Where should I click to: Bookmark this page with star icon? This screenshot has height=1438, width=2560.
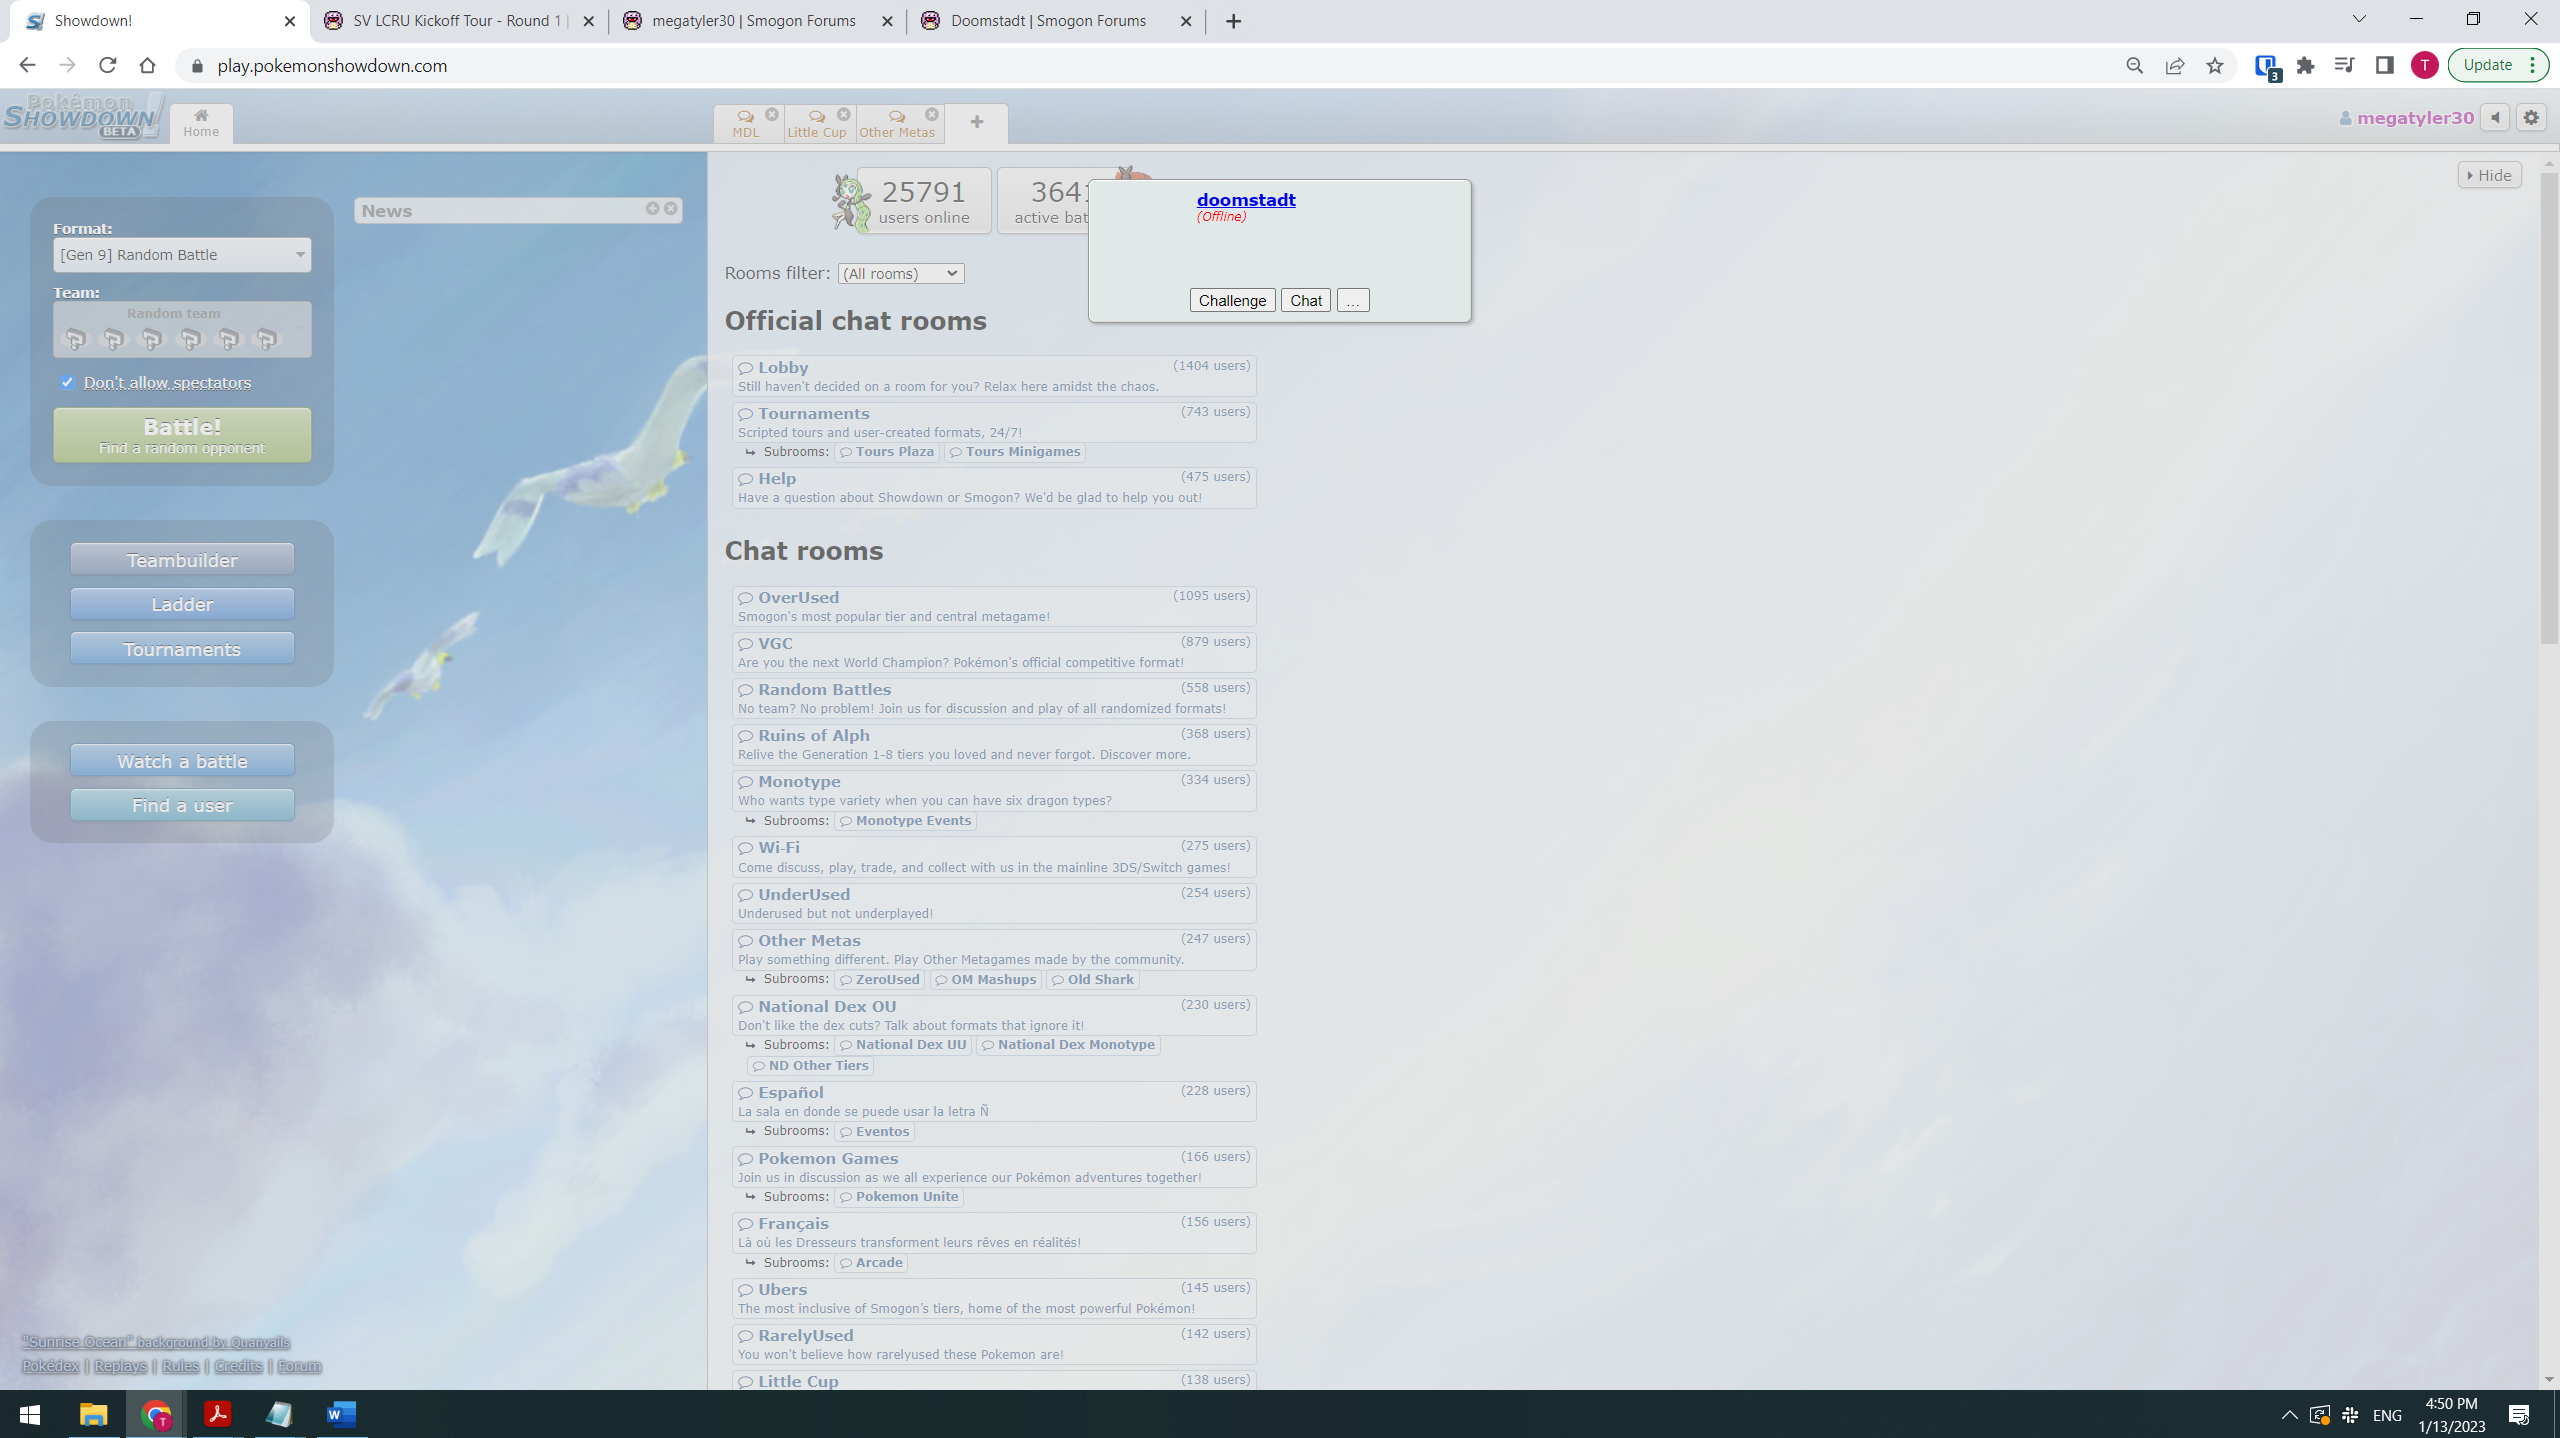pyautogui.click(x=2214, y=65)
